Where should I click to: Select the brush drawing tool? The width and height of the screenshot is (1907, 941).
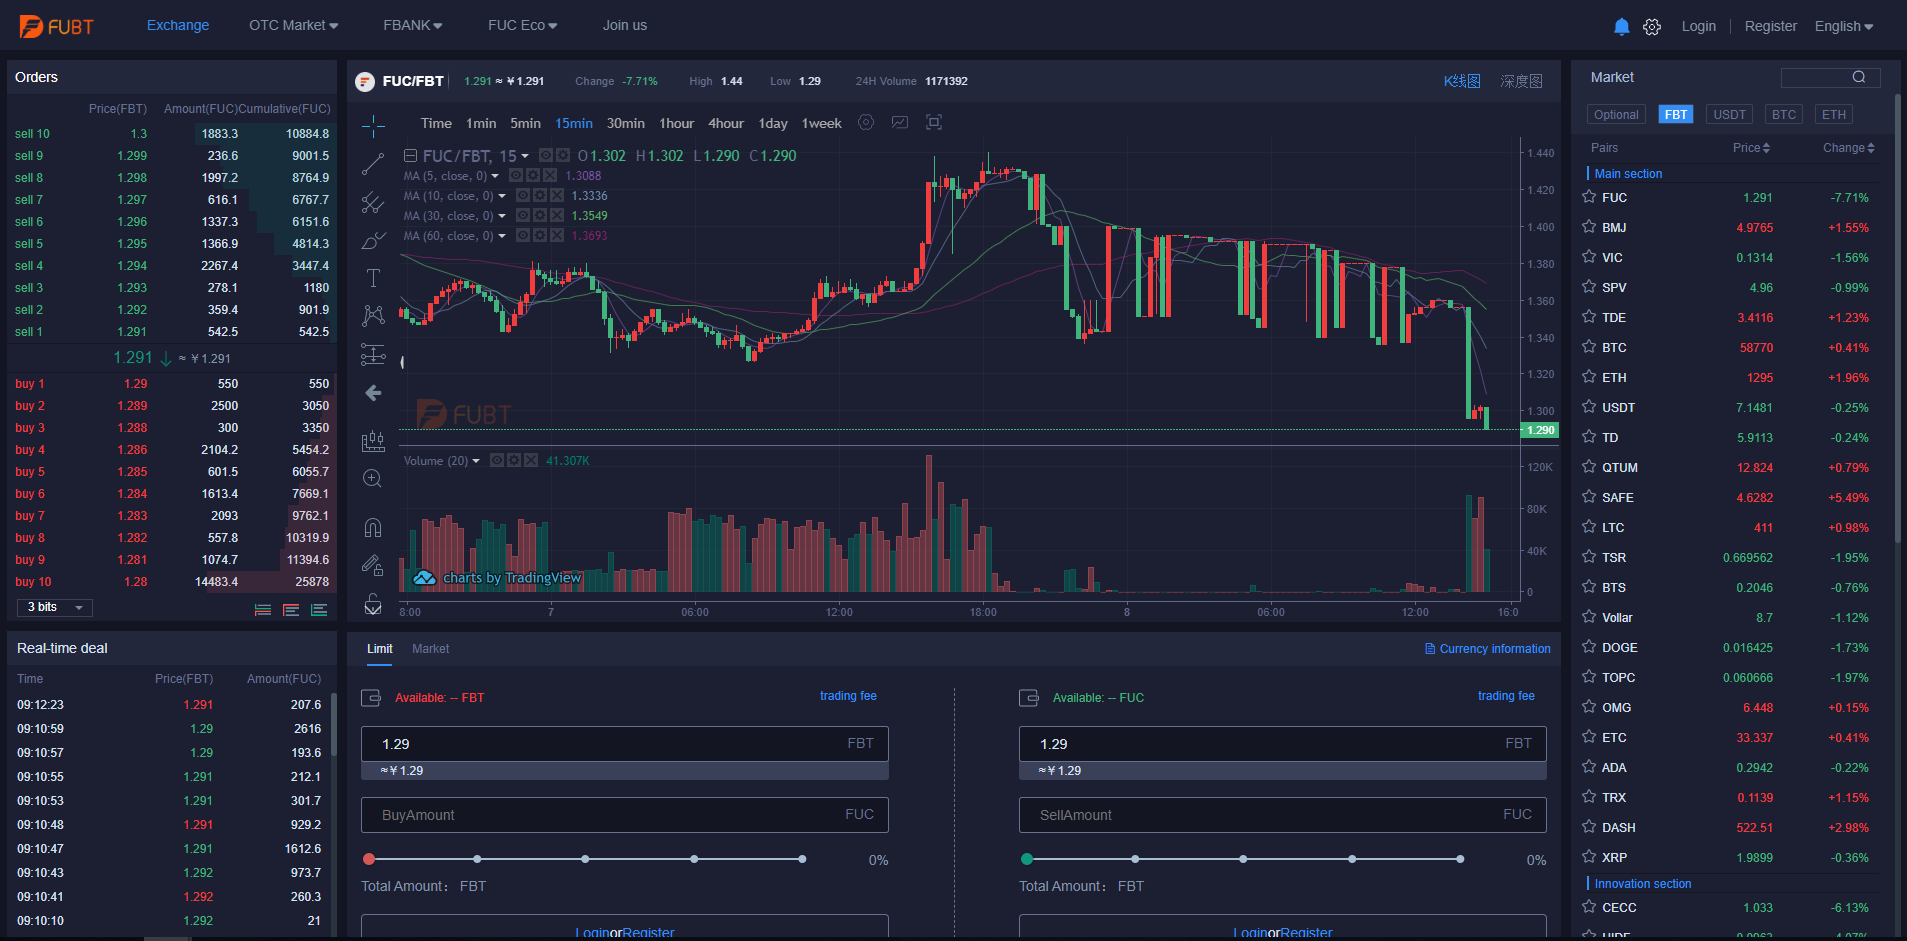[x=373, y=240]
